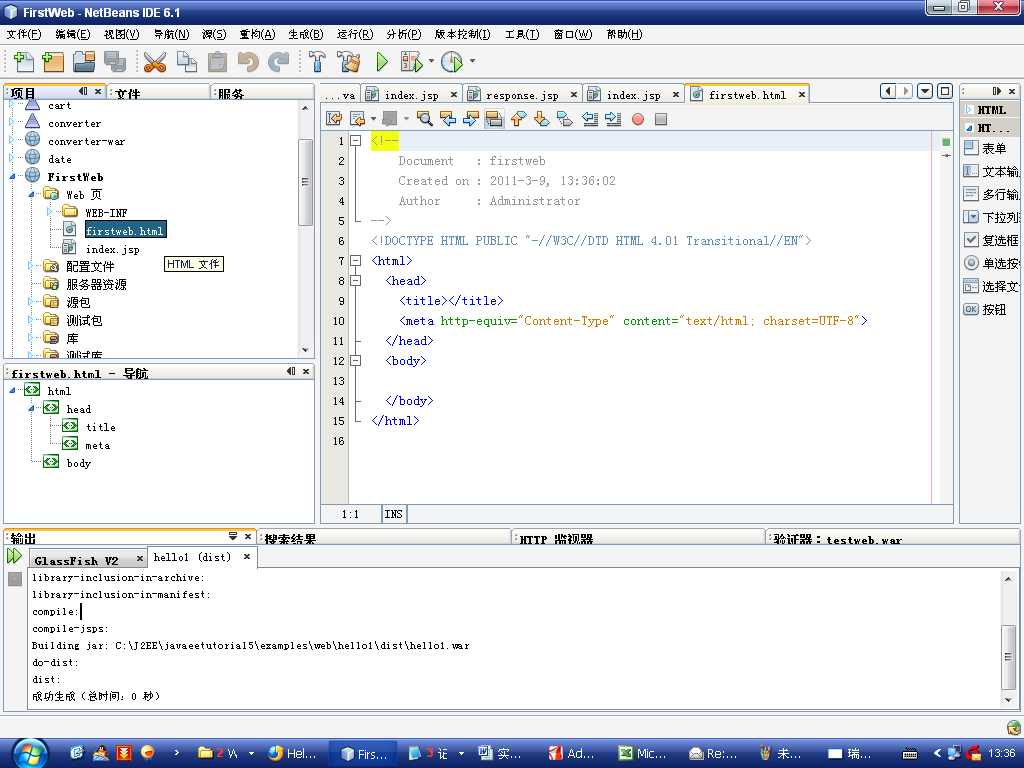Viewport: 1024px width, 768px height.
Task: Click the editor Toggle Highlight Search icon
Action: [494, 119]
